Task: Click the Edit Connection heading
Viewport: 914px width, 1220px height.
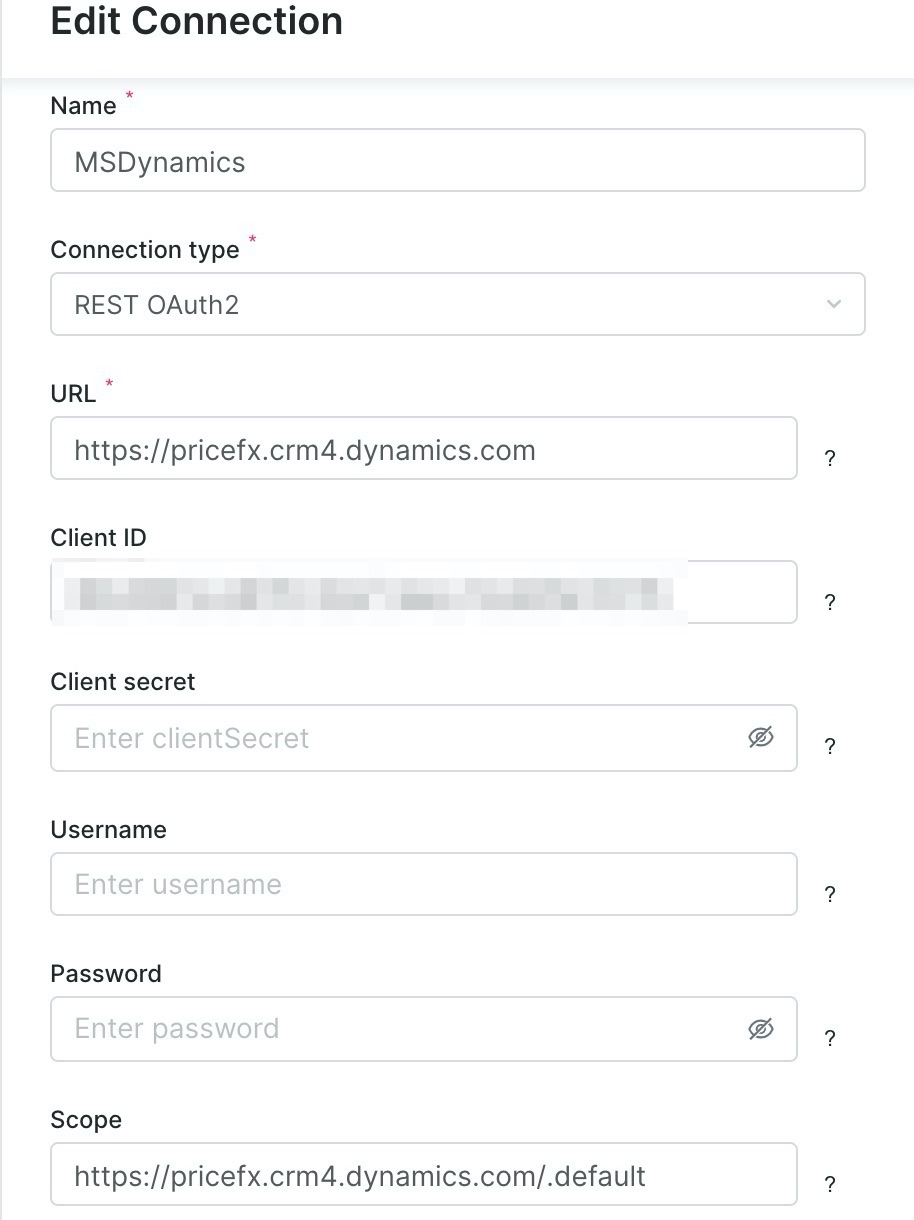Action: [197, 22]
